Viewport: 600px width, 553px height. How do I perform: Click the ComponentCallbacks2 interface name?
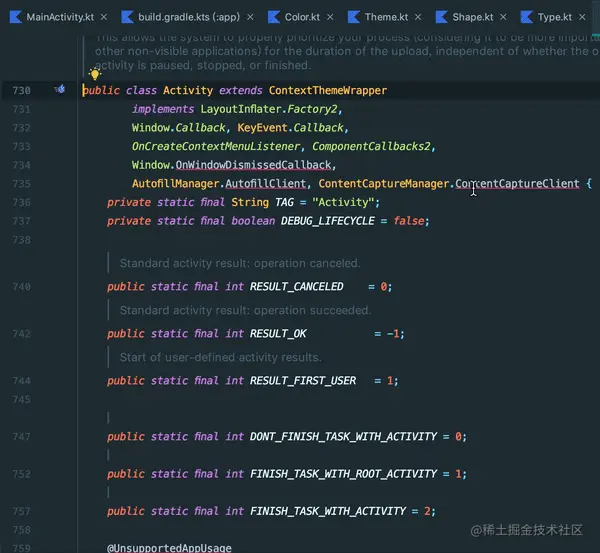(x=371, y=146)
